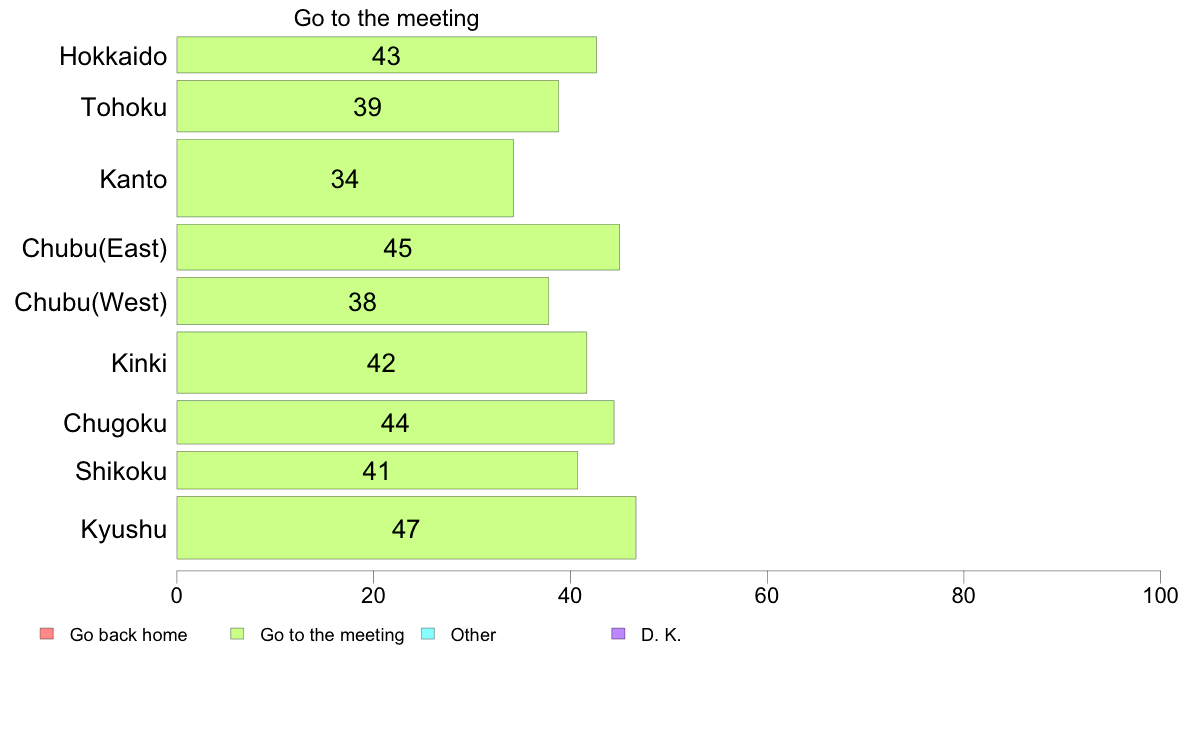Image resolution: width=1188 pixels, height=736 pixels.
Task: Click the Chubu(West) bar labeled 38
Action: point(362,301)
